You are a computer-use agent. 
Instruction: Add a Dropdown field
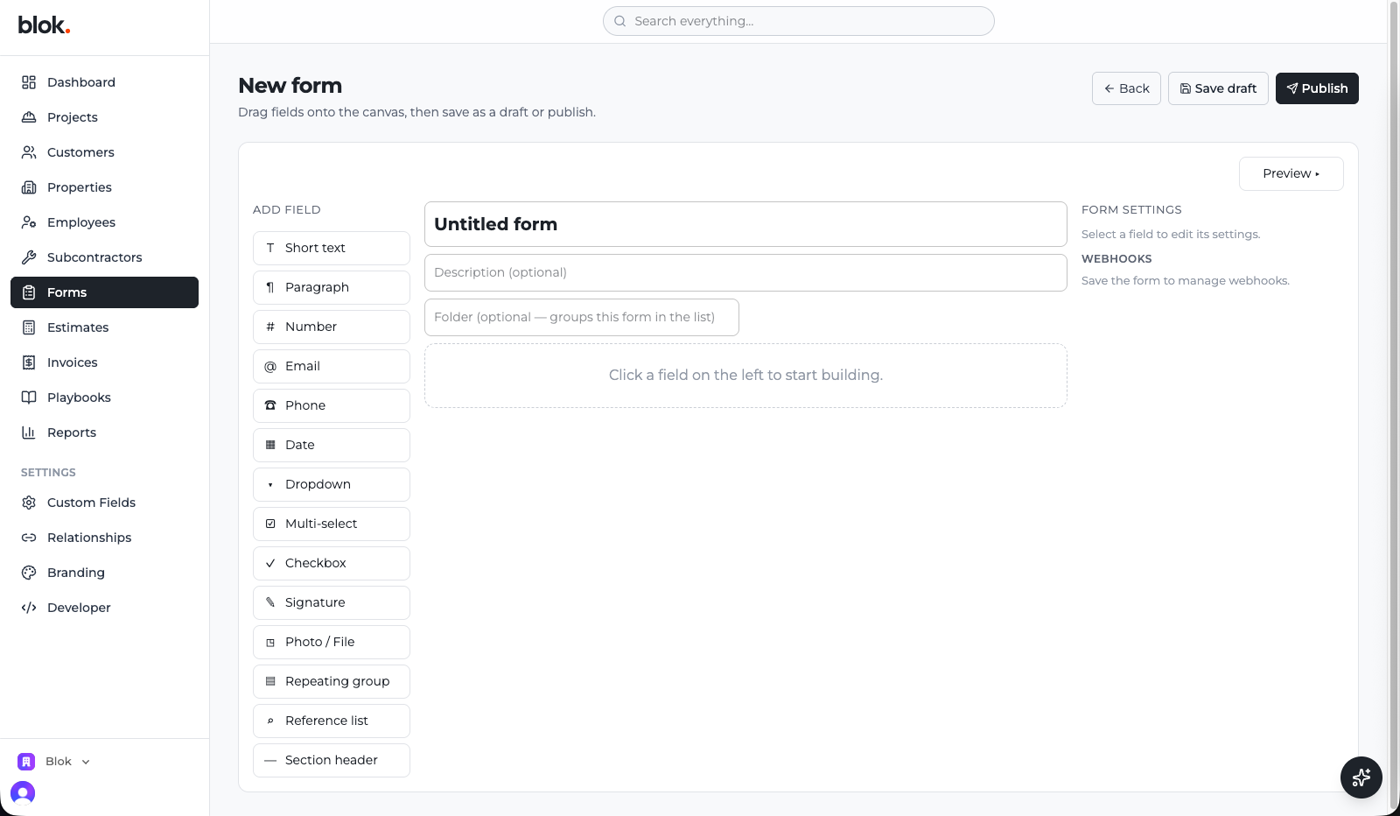331,484
